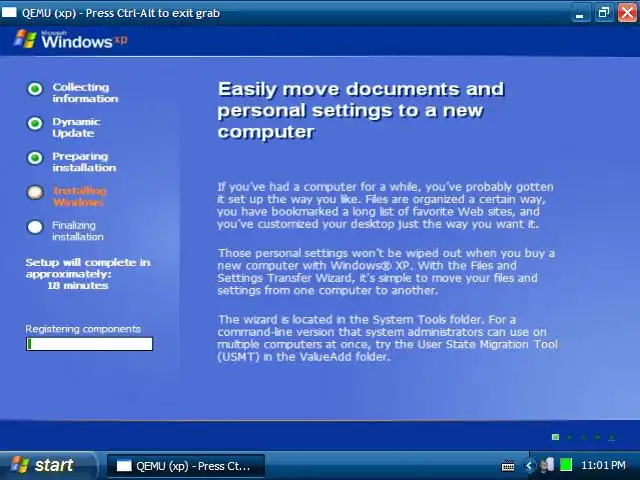Click the Preparing installation label
The width and height of the screenshot is (640, 480).
click(x=84, y=162)
